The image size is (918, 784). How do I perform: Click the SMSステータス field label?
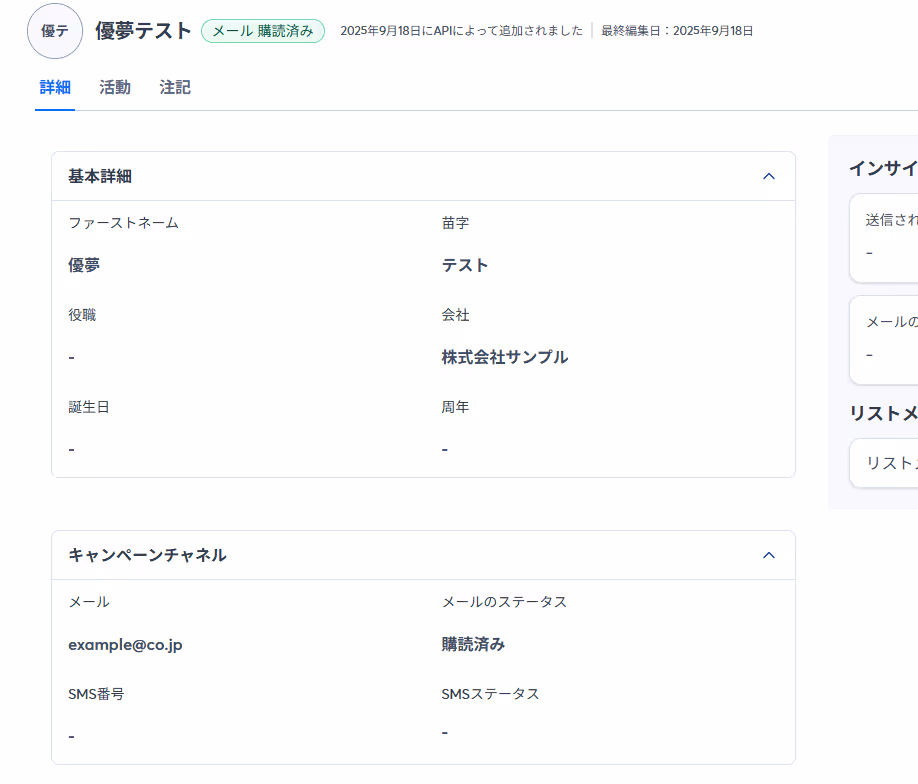point(490,694)
